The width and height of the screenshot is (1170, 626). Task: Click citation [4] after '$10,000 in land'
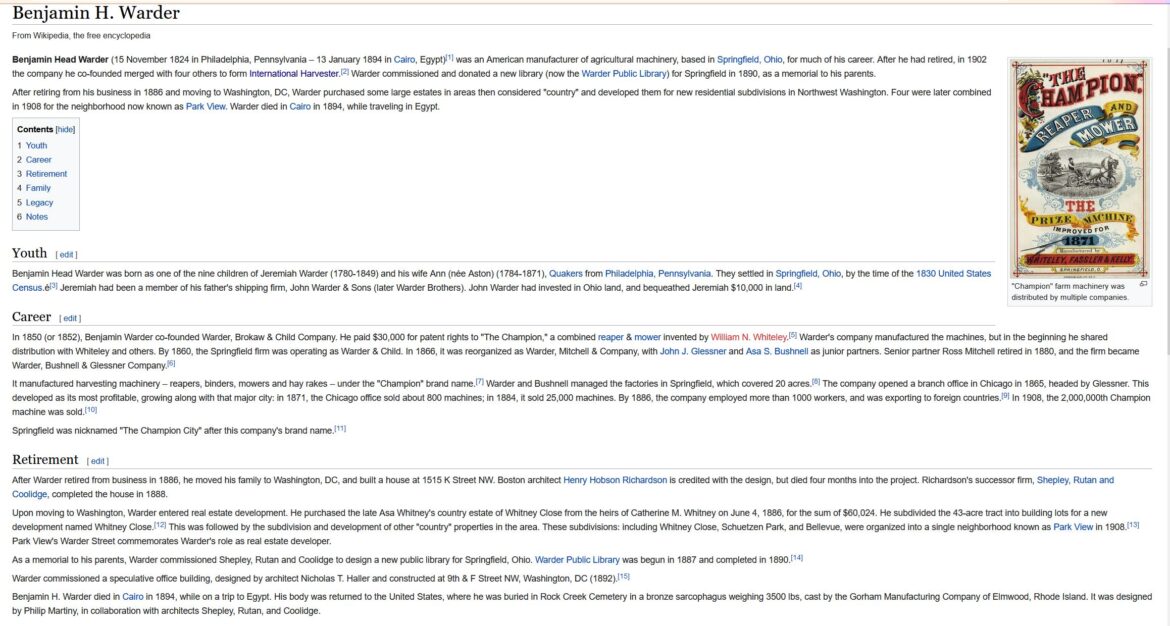click(x=798, y=286)
